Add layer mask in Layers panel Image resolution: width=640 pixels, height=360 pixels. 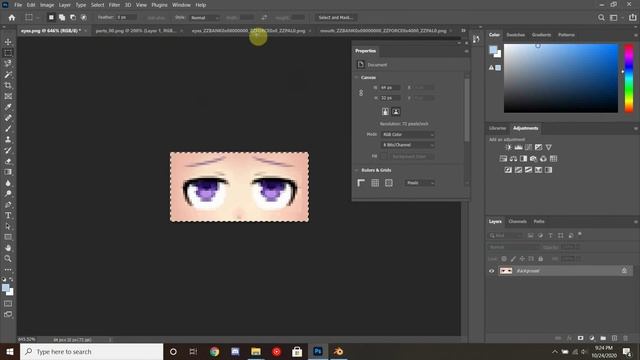point(581,338)
